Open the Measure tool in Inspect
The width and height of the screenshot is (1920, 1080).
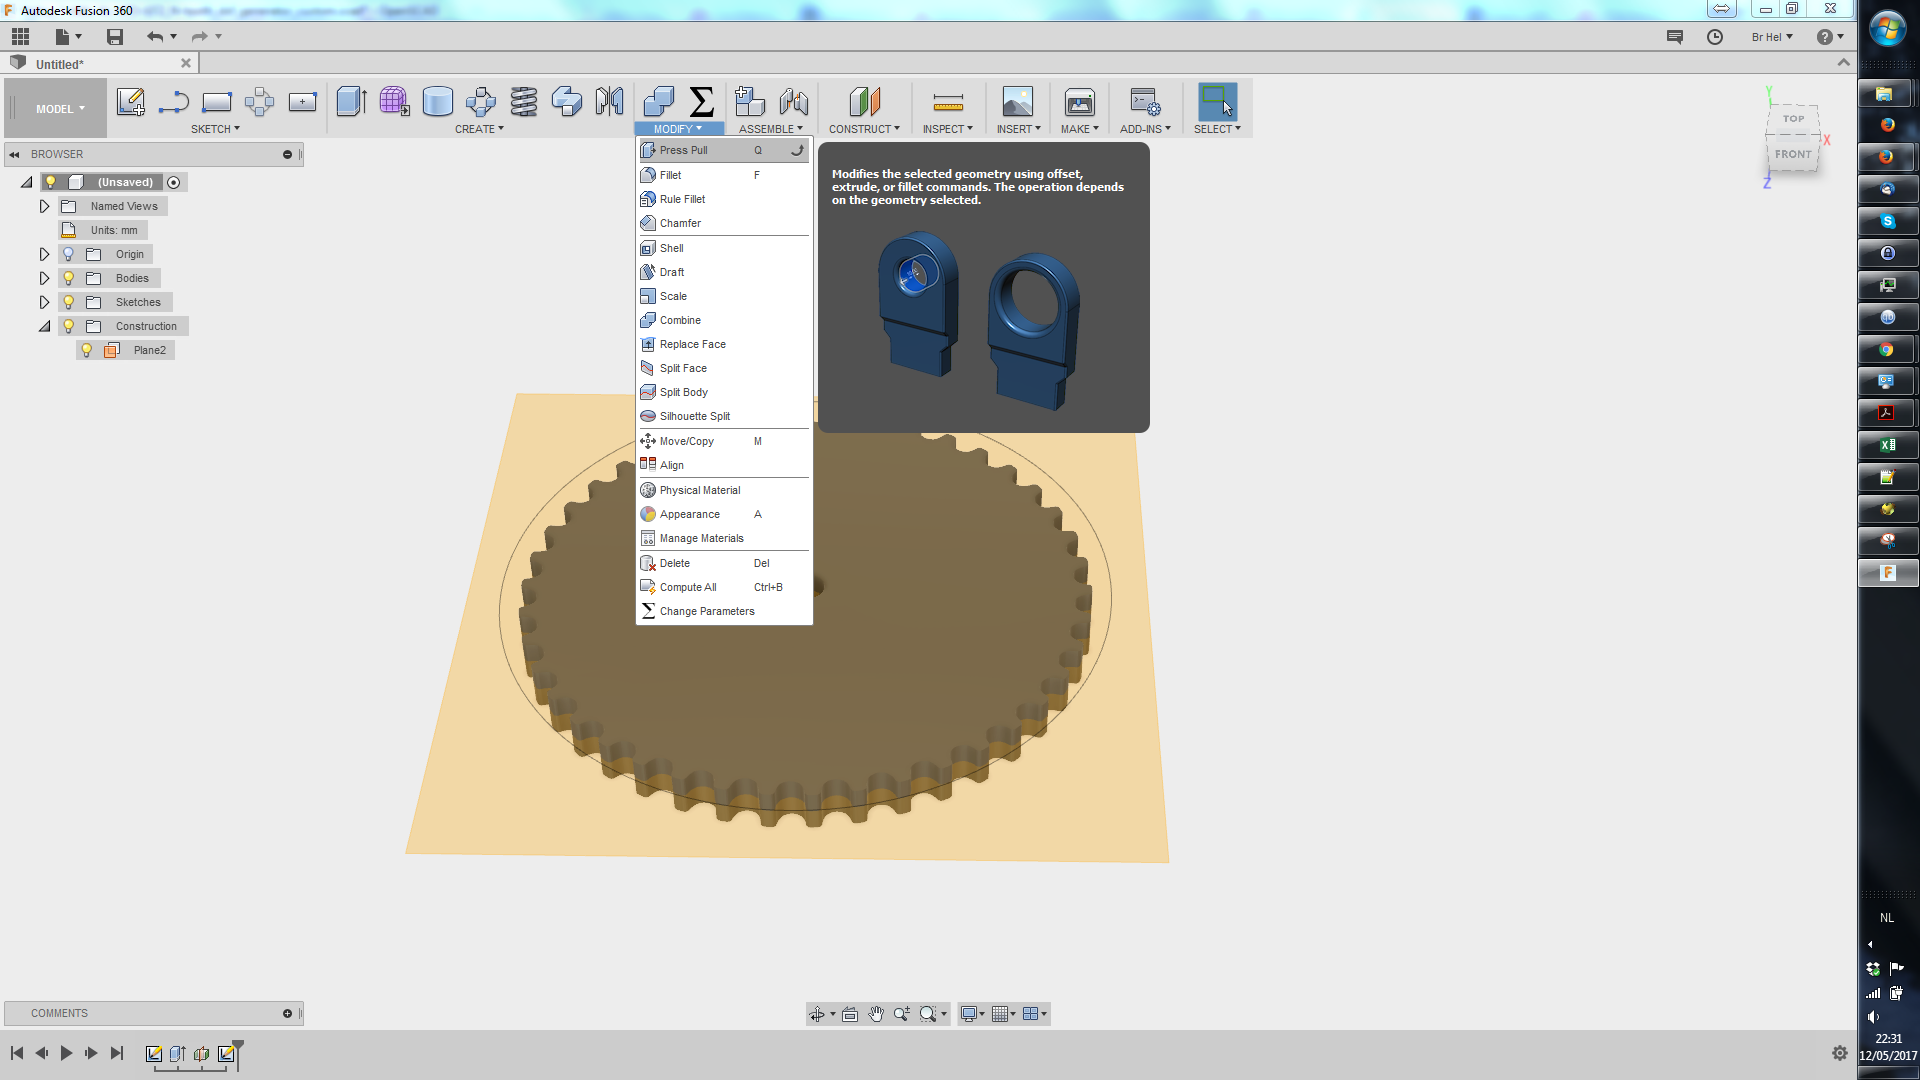pos(947,102)
